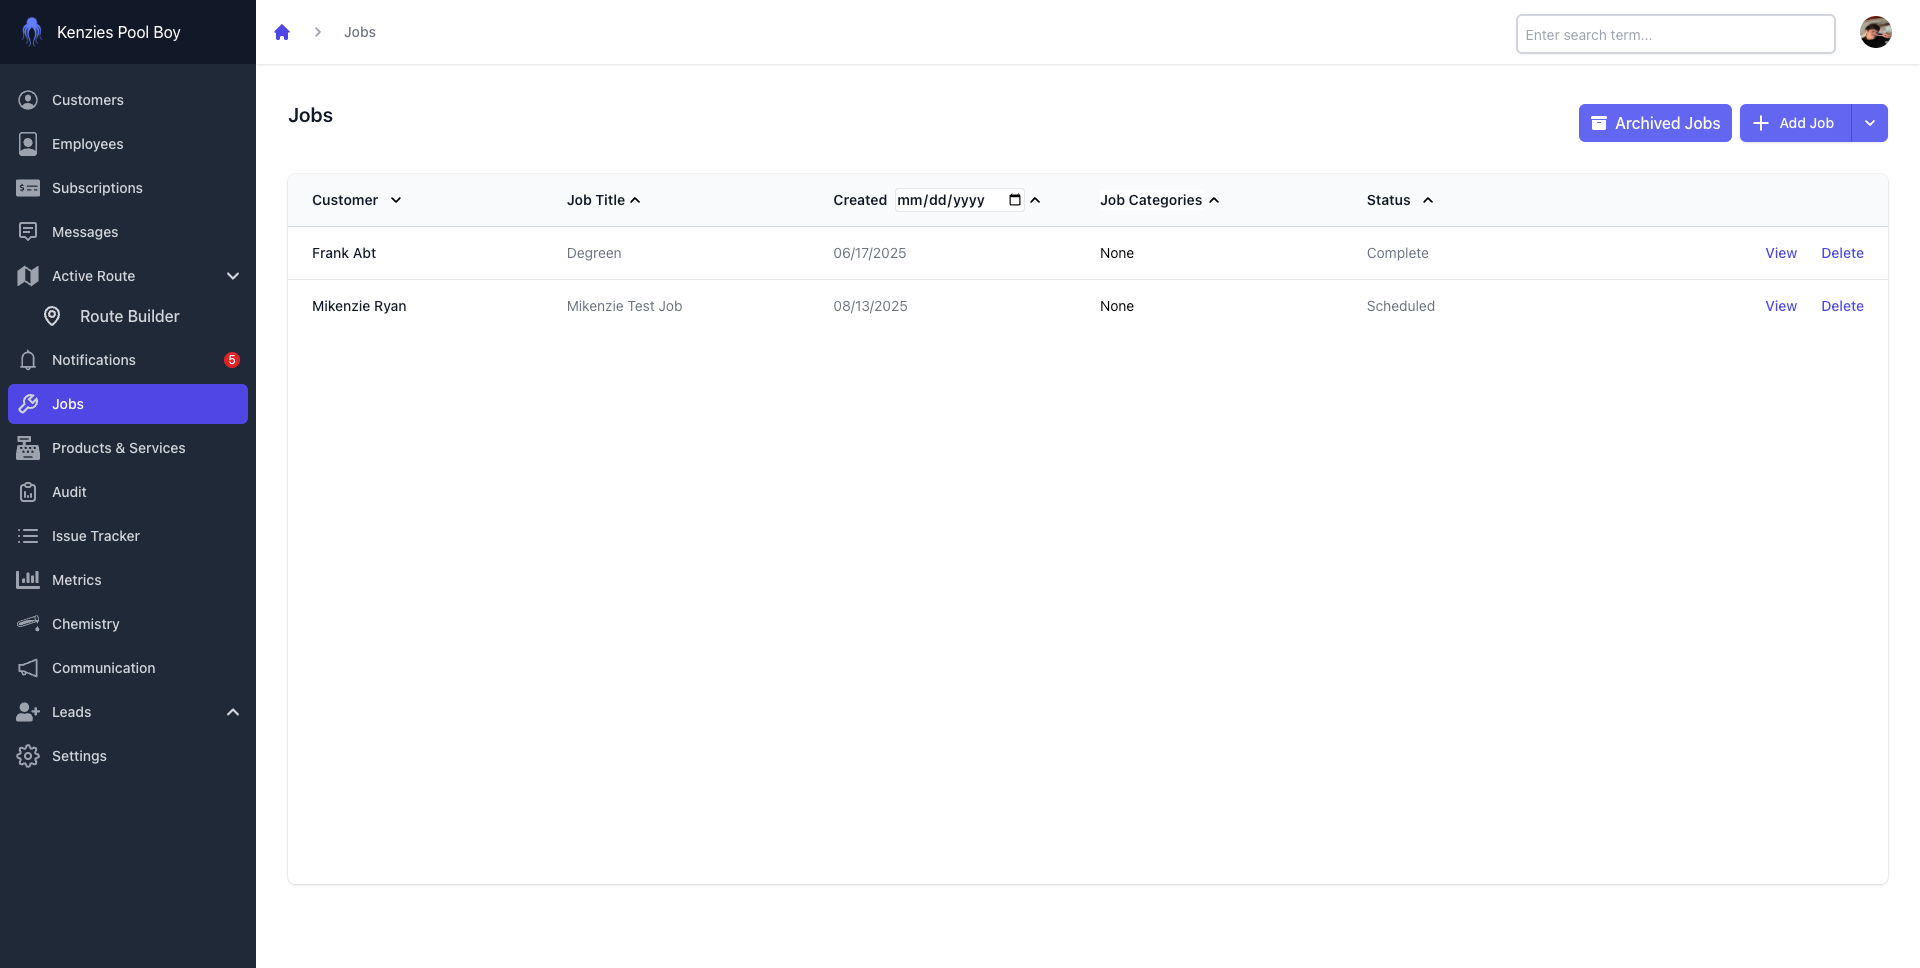Click the calendar picker icon in Created
The width and height of the screenshot is (1920, 968).
1015,200
